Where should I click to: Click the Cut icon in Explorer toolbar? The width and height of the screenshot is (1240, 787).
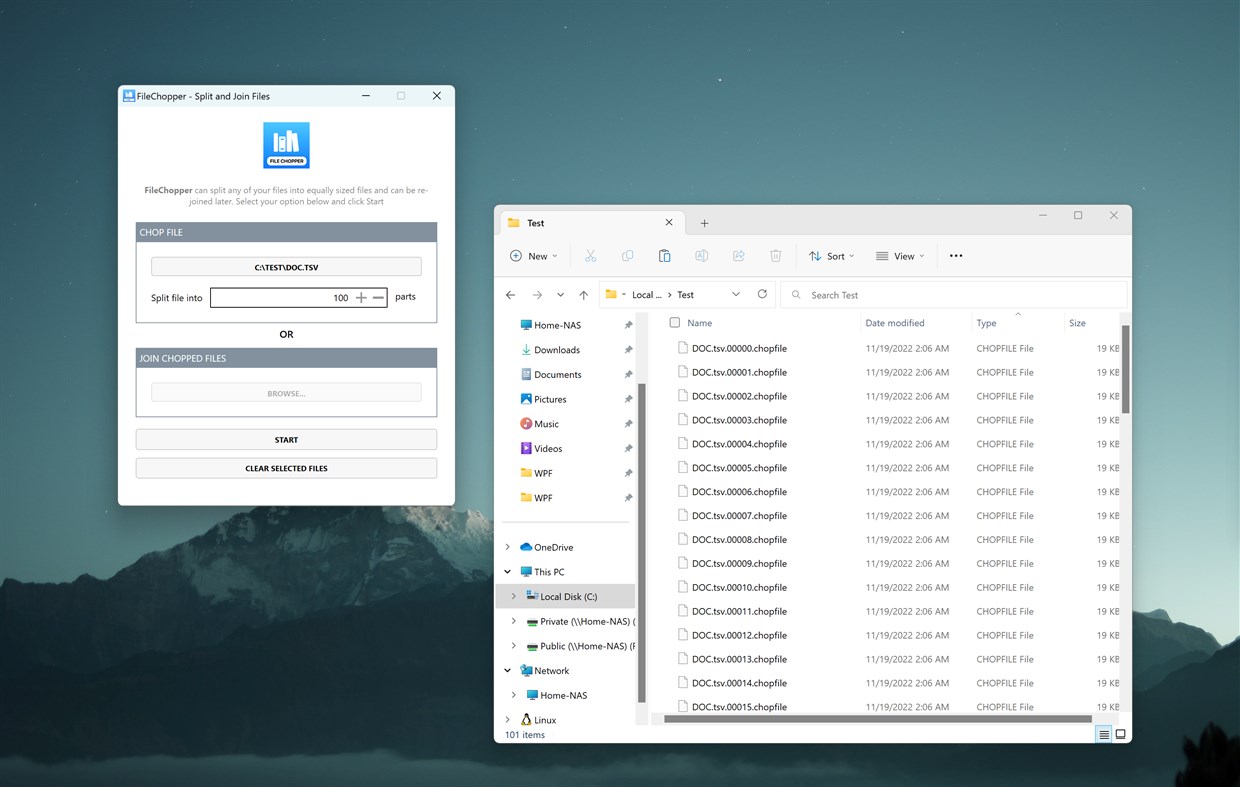590,256
